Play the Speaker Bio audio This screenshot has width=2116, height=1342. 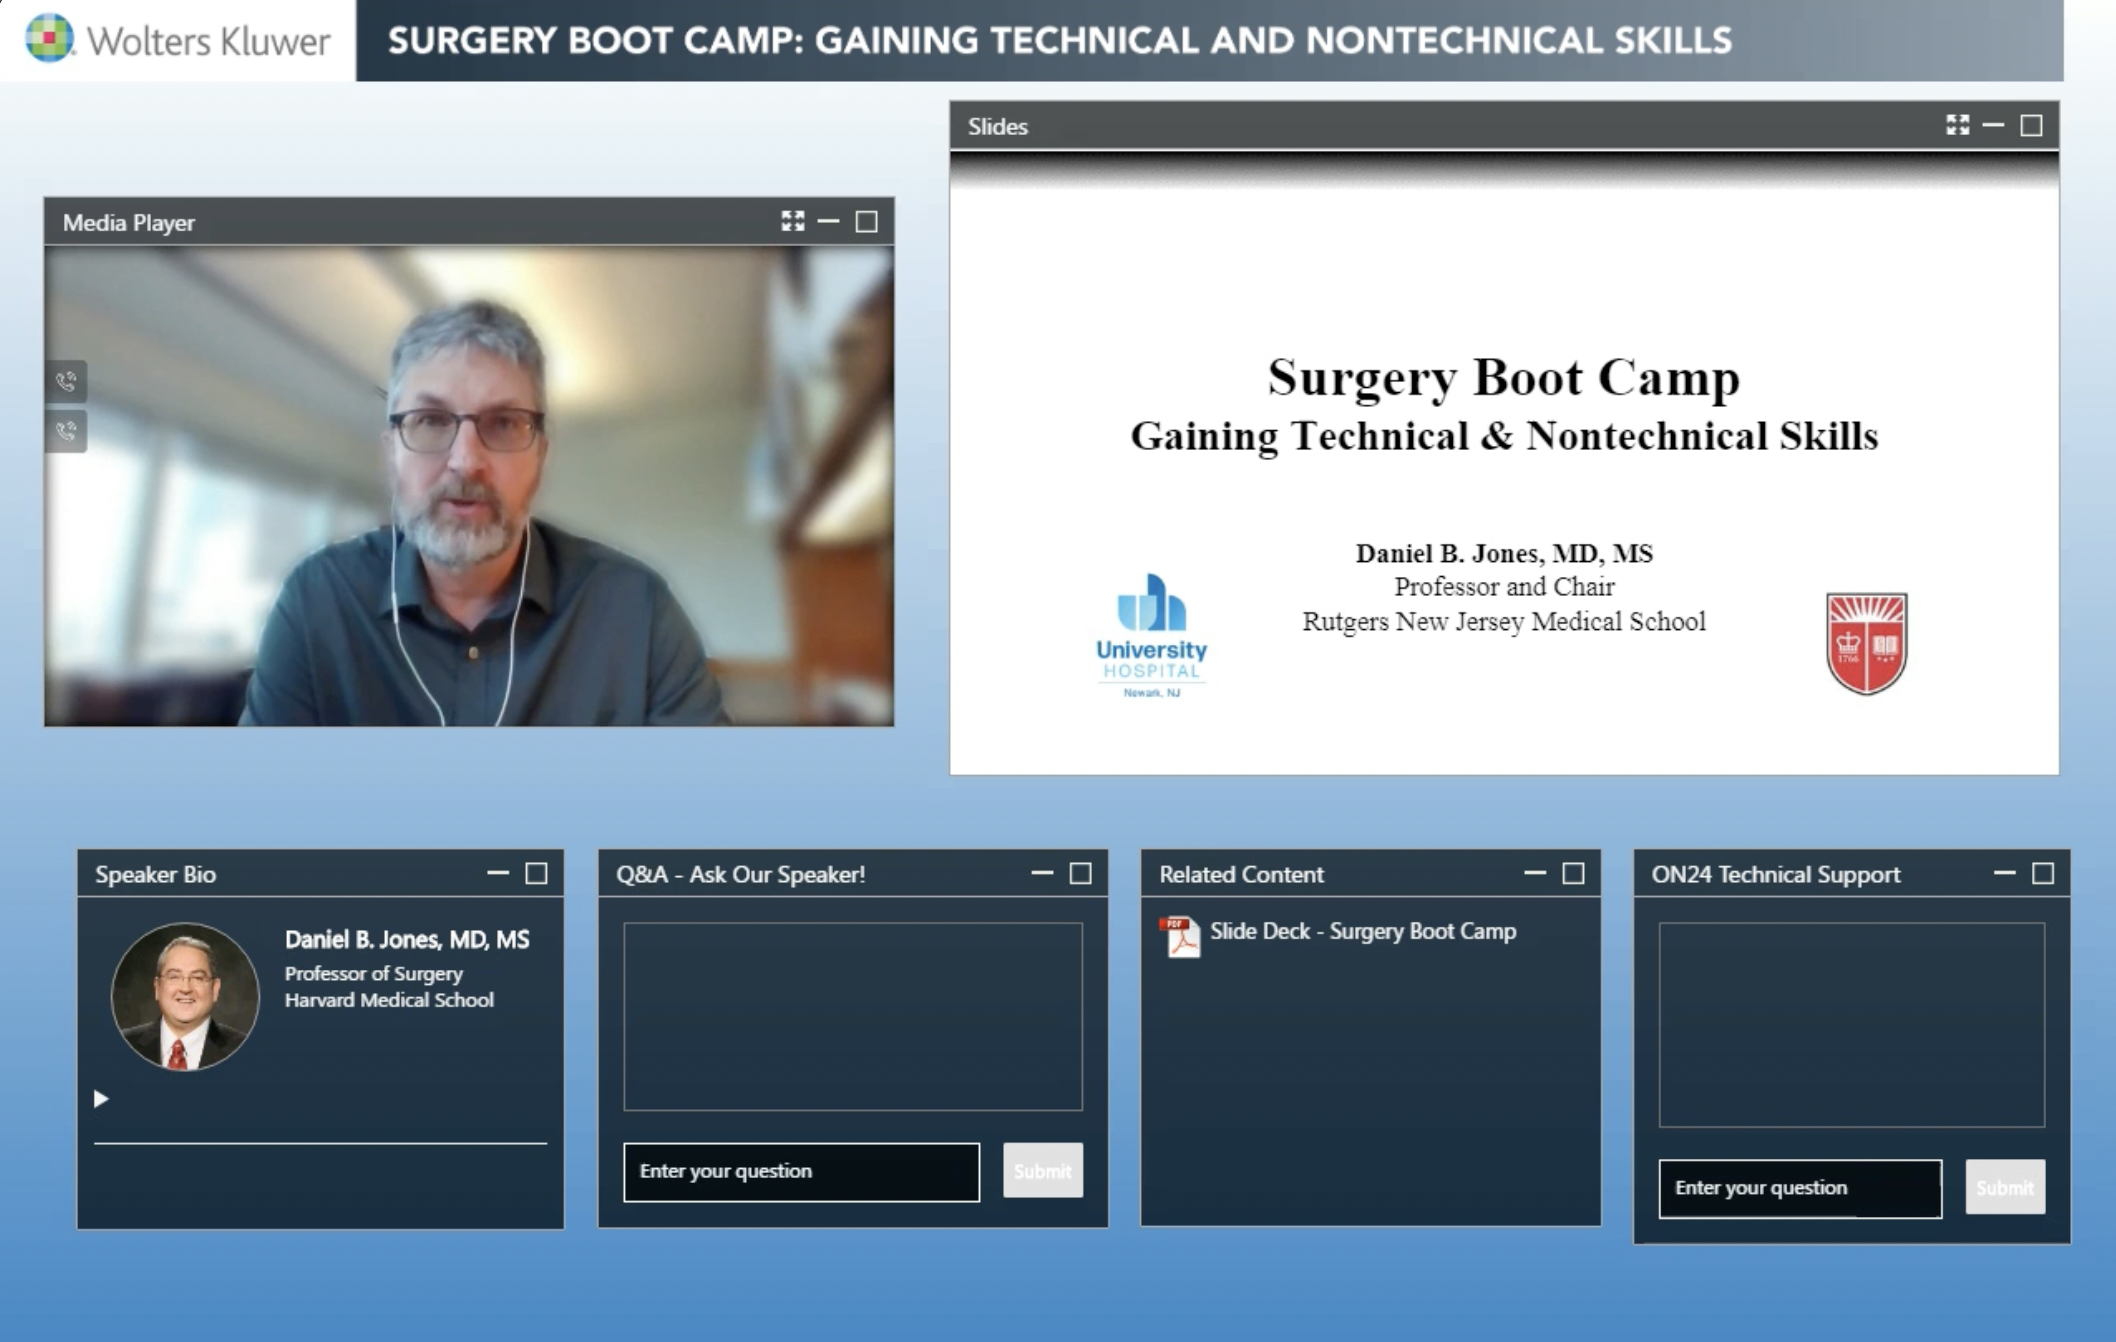click(101, 1099)
